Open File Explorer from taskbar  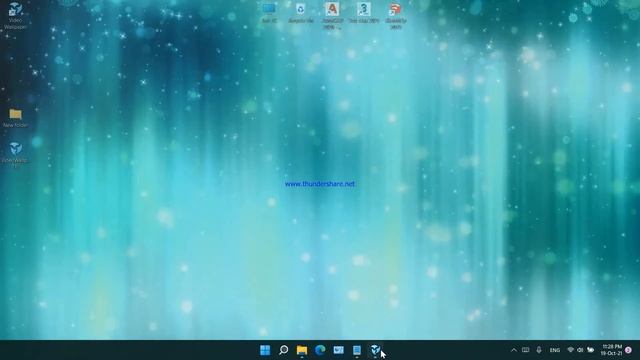(302, 350)
